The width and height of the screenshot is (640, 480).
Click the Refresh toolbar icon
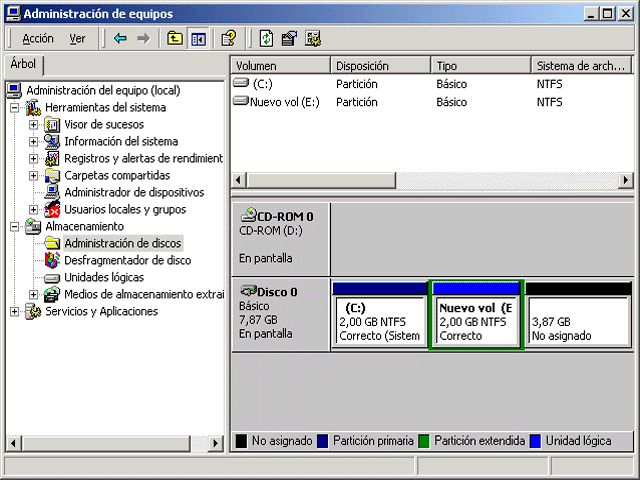266,39
